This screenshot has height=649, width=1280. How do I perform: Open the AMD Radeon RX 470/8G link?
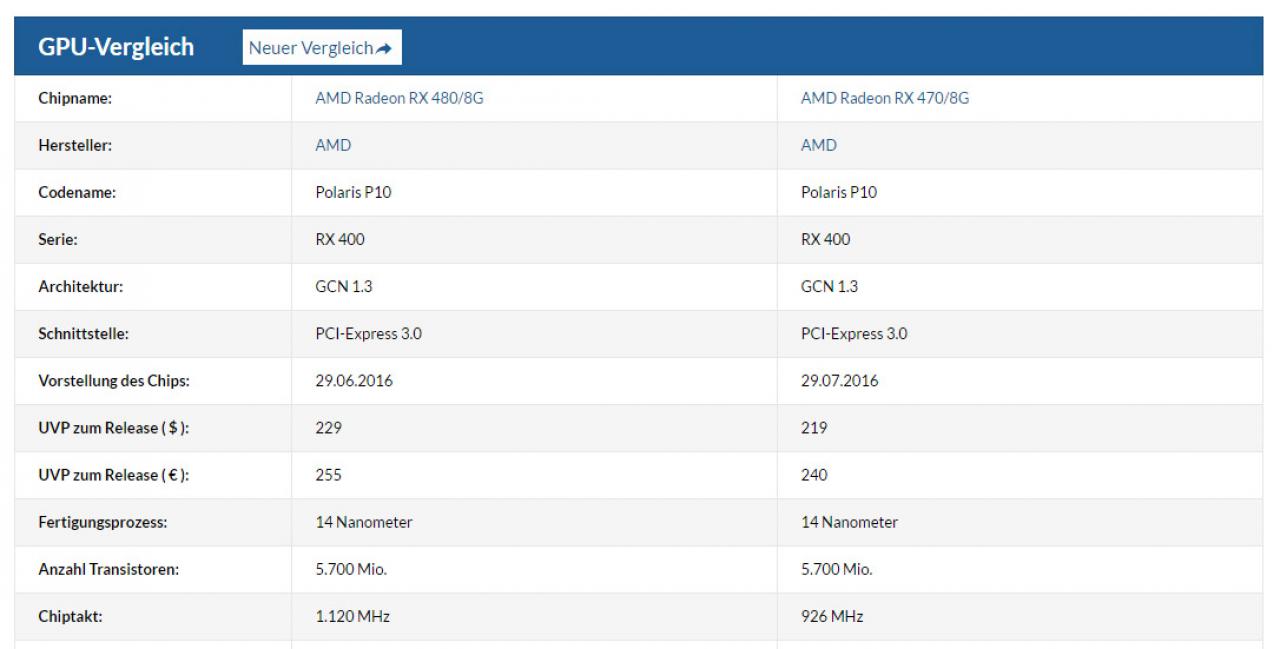point(885,98)
